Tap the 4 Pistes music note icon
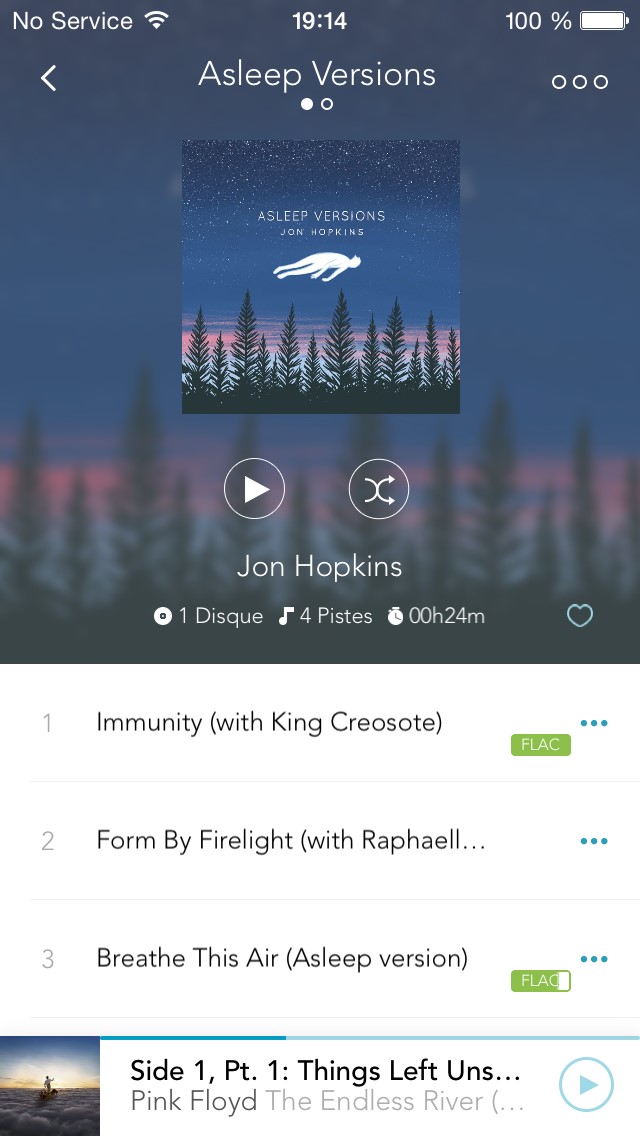This screenshot has width=640, height=1136. pos(286,616)
